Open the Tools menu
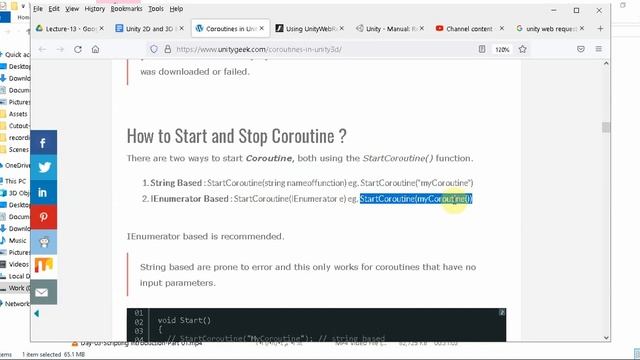 pyautogui.click(x=156, y=9)
